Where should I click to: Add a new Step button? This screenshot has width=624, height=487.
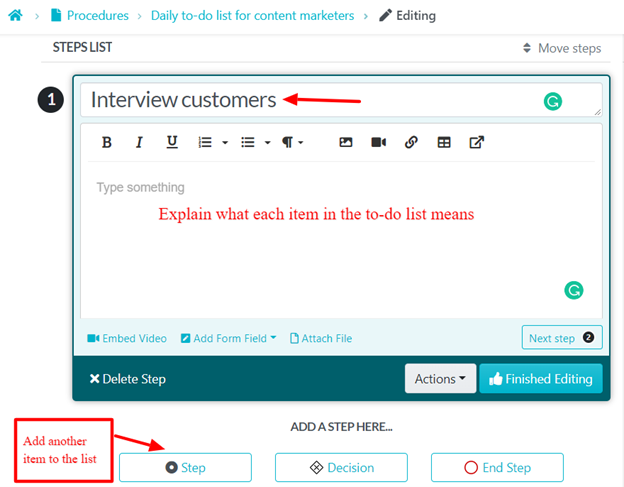coord(185,468)
